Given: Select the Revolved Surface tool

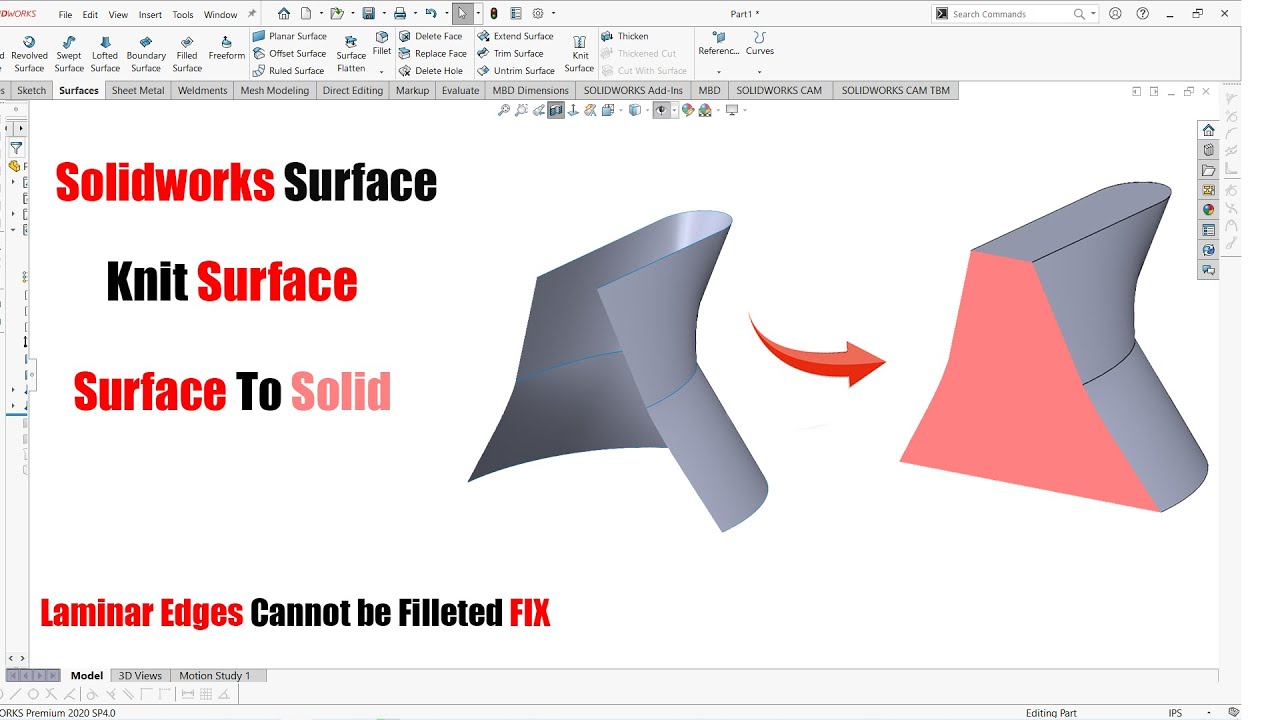Looking at the screenshot, I should click(29, 54).
